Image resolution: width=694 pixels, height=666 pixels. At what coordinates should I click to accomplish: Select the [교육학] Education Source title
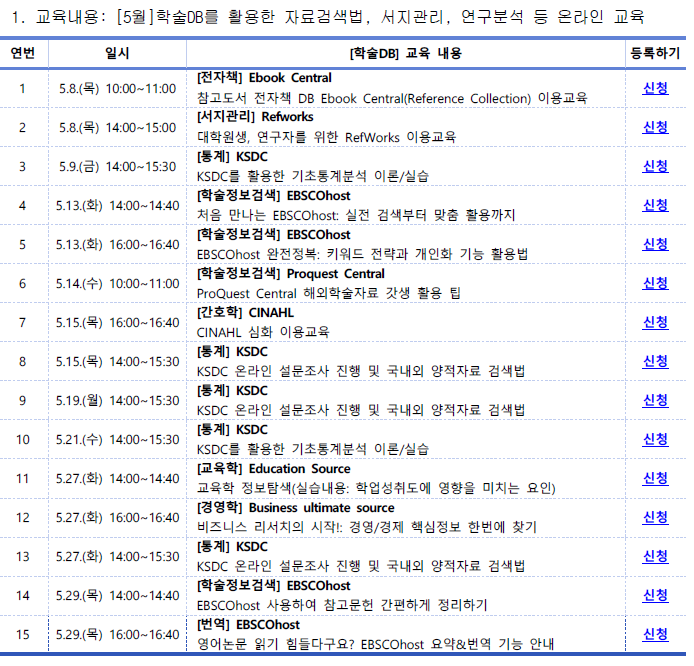pyautogui.click(x=274, y=468)
